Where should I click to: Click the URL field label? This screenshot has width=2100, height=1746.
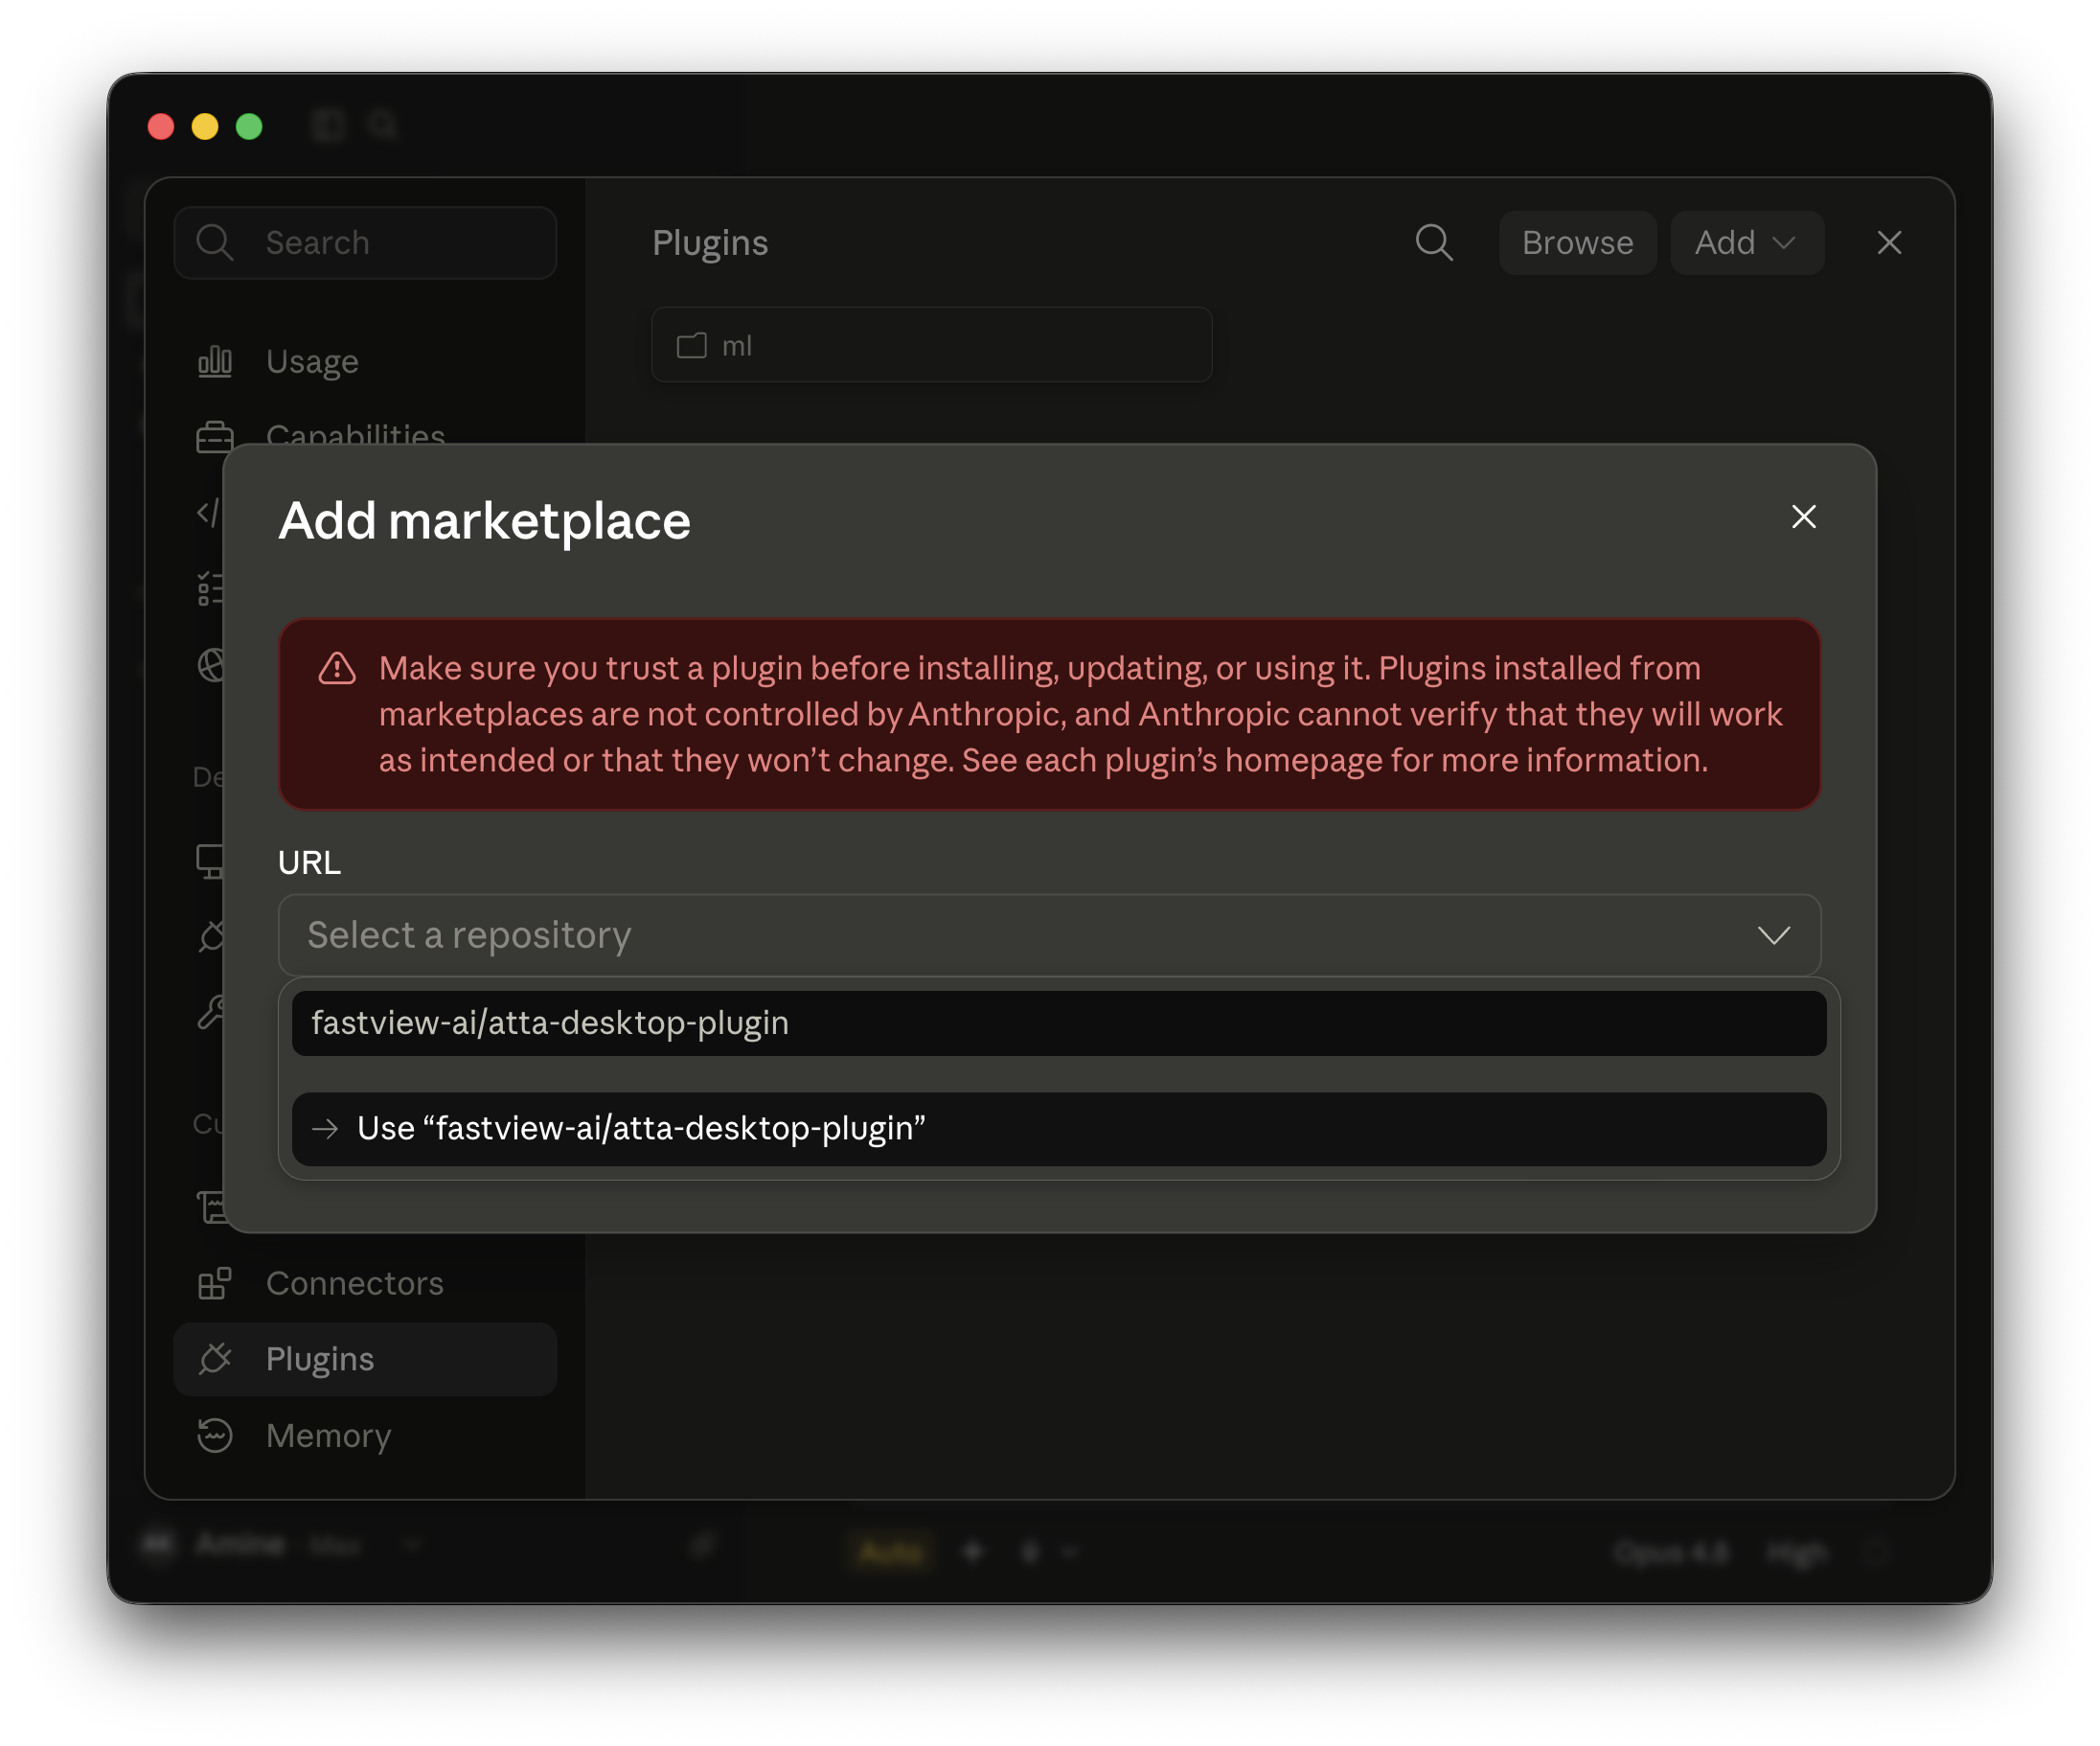point(309,862)
